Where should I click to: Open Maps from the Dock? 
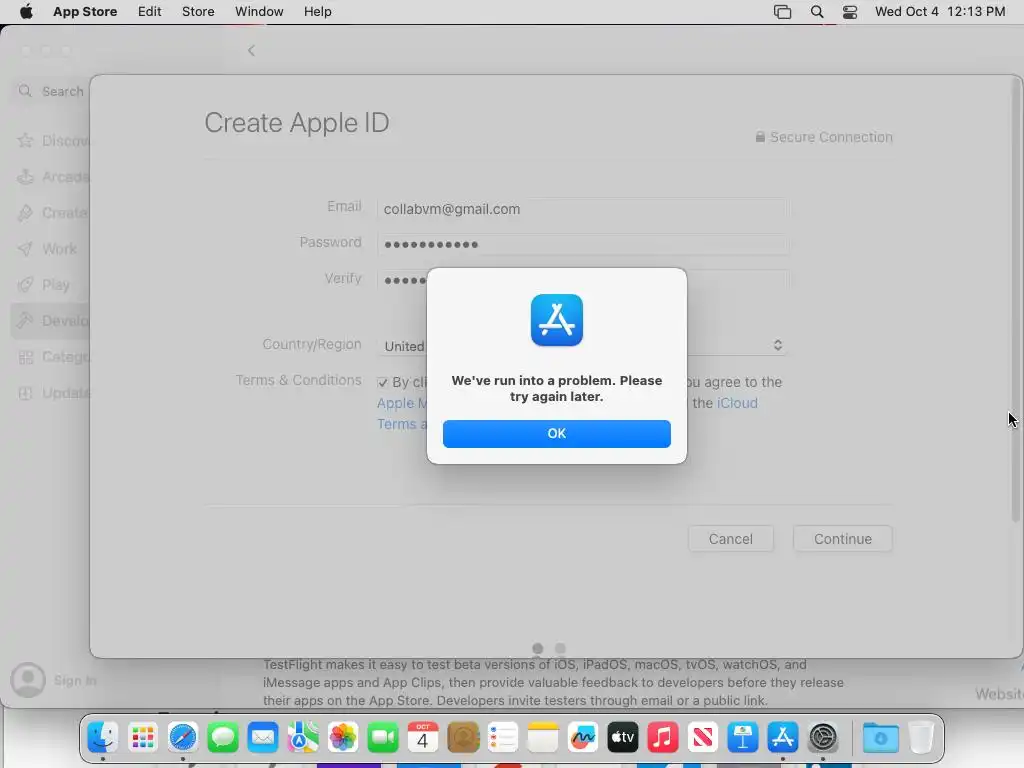click(x=303, y=738)
